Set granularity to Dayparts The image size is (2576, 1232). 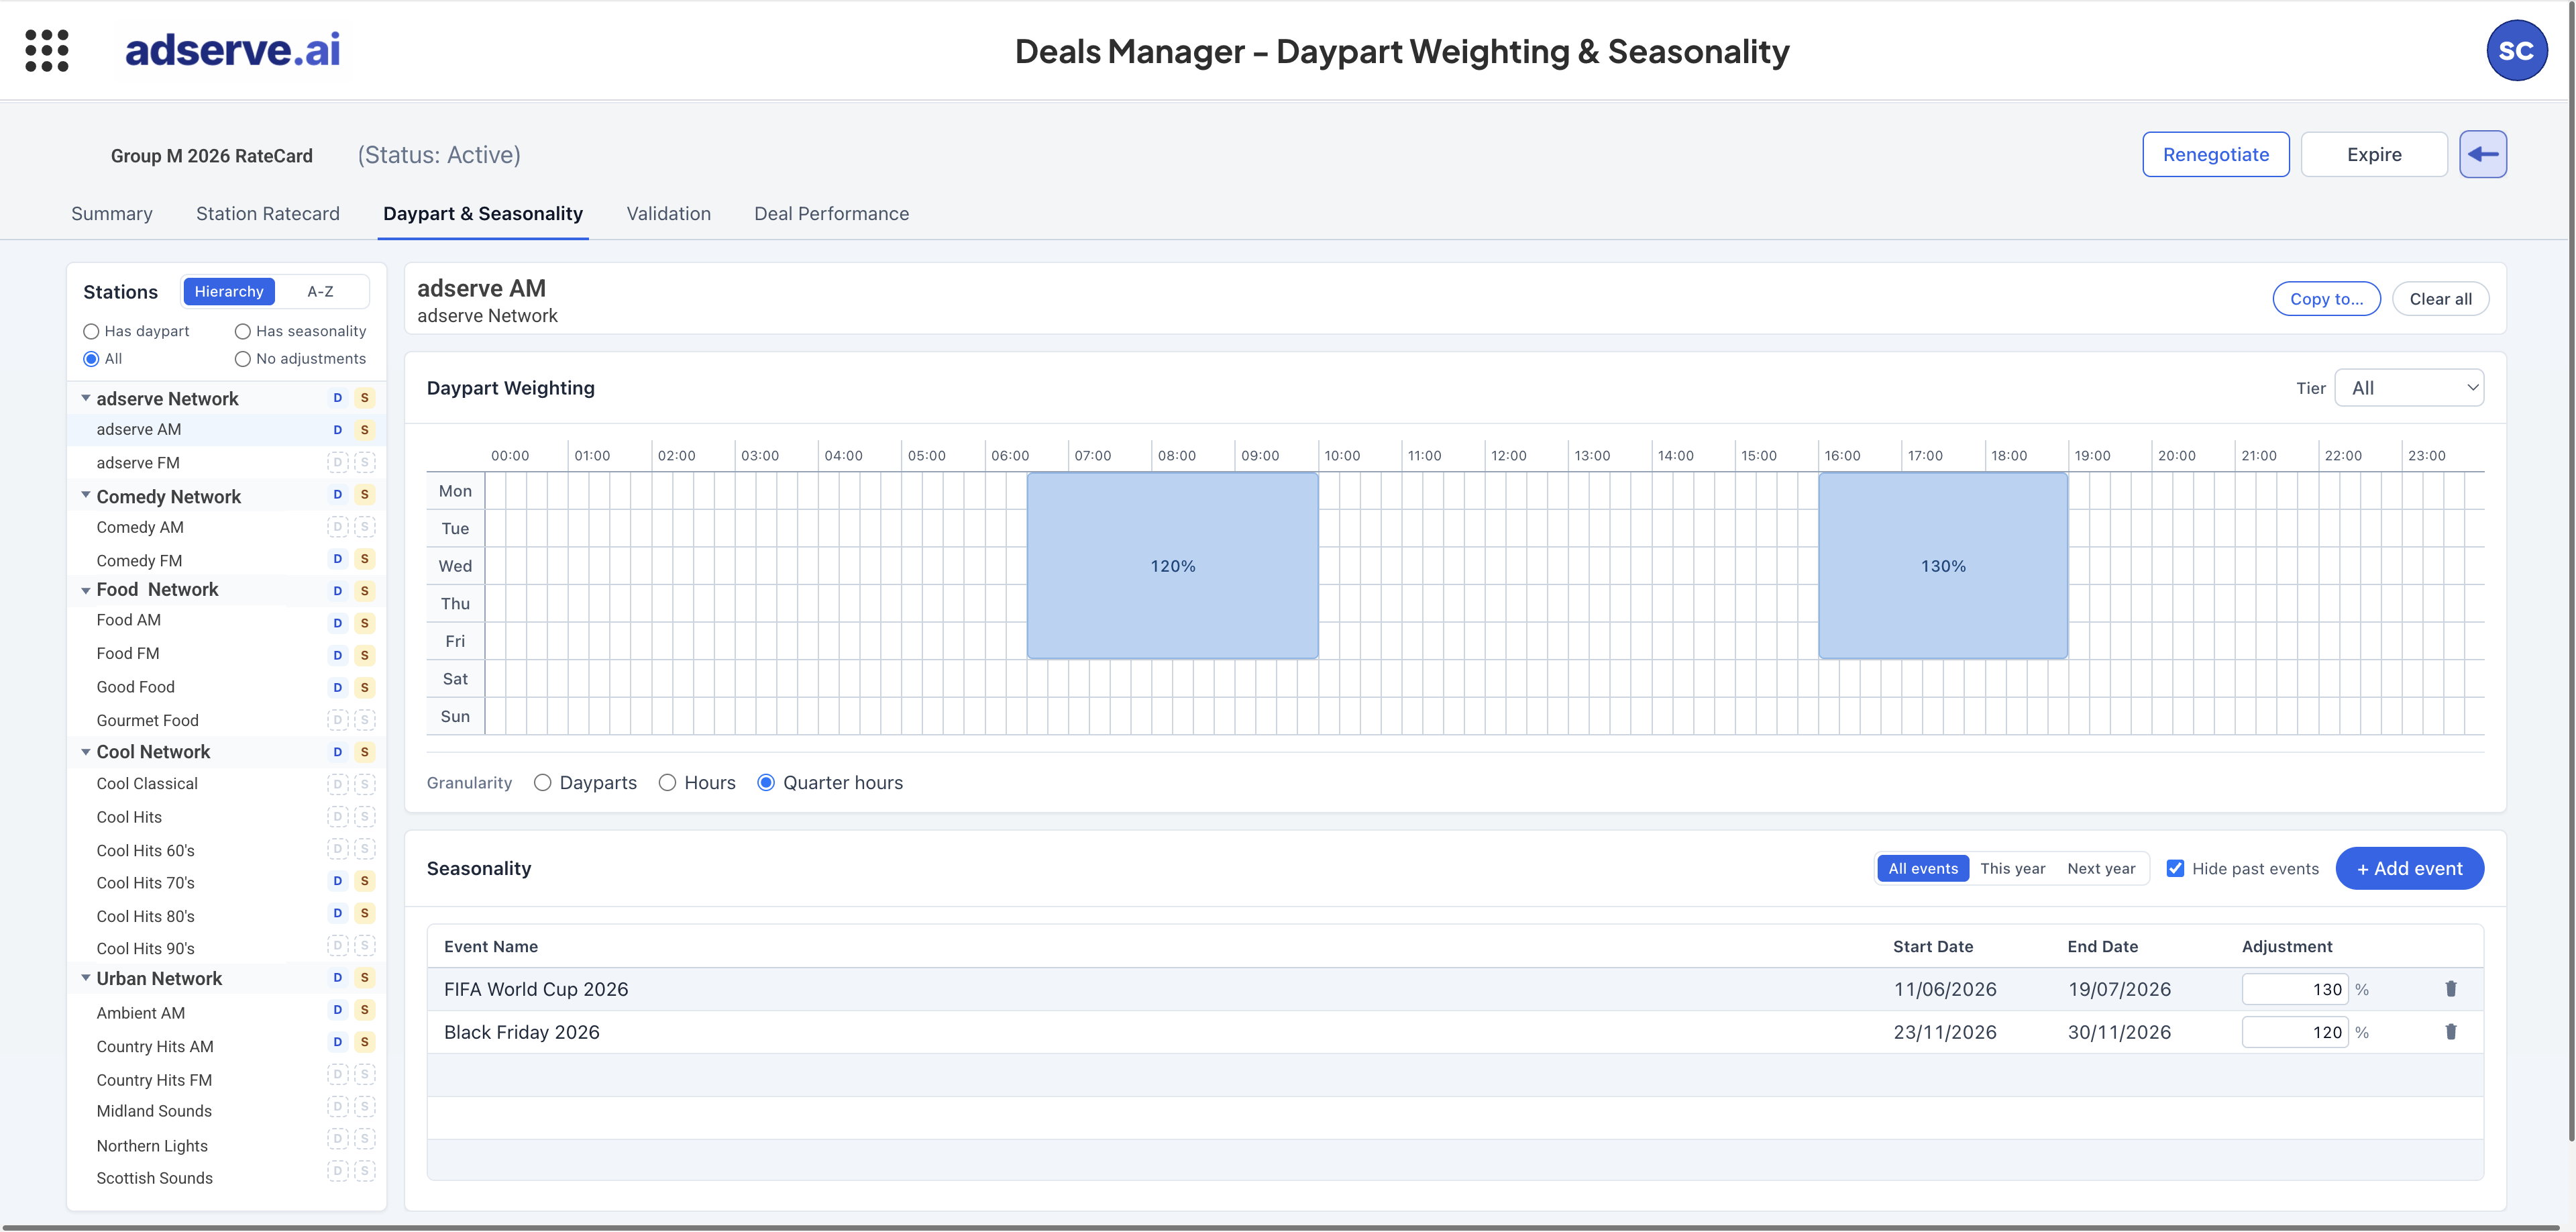(x=542, y=782)
